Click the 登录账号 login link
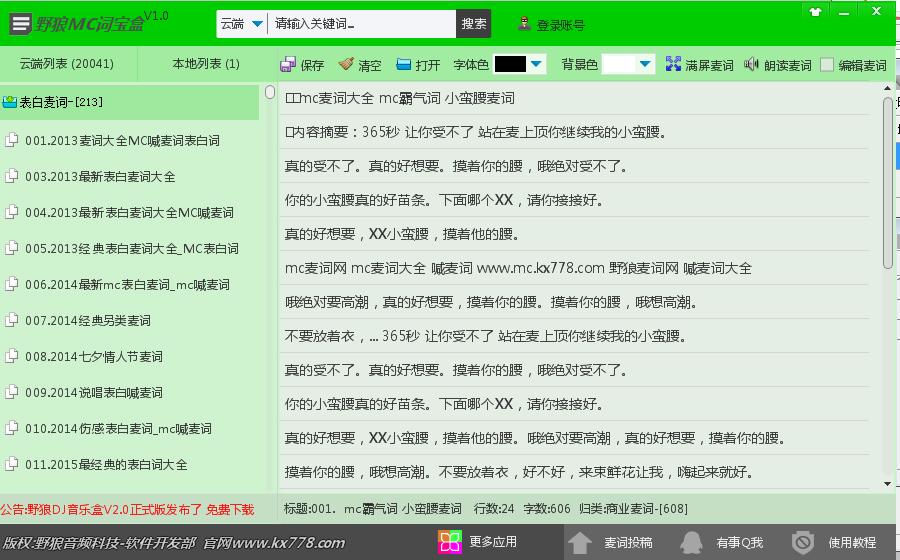 560,25
